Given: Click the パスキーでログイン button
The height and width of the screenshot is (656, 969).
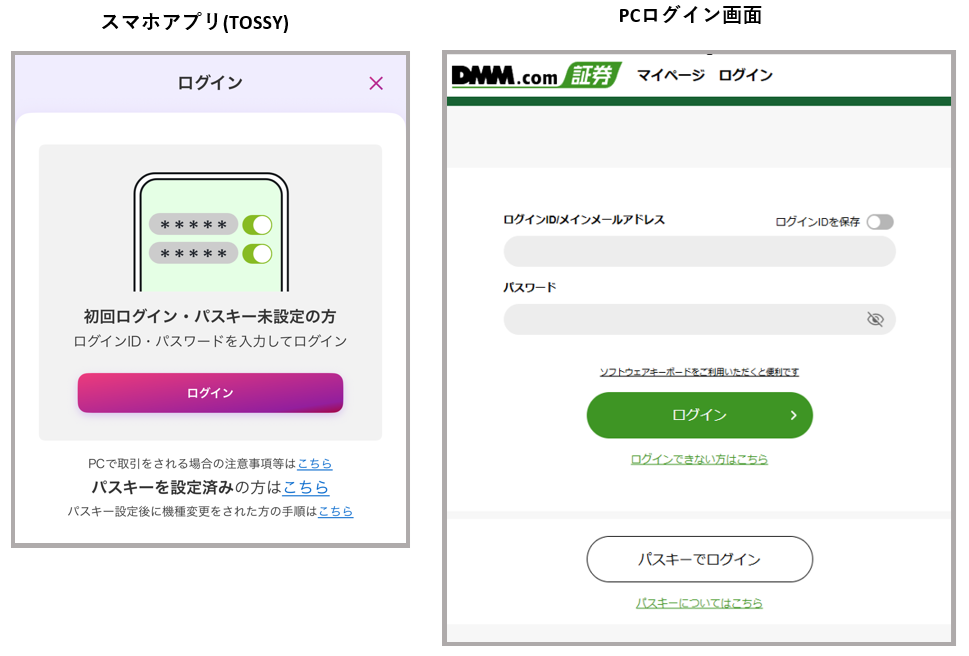Looking at the screenshot, I should tap(699, 559).
